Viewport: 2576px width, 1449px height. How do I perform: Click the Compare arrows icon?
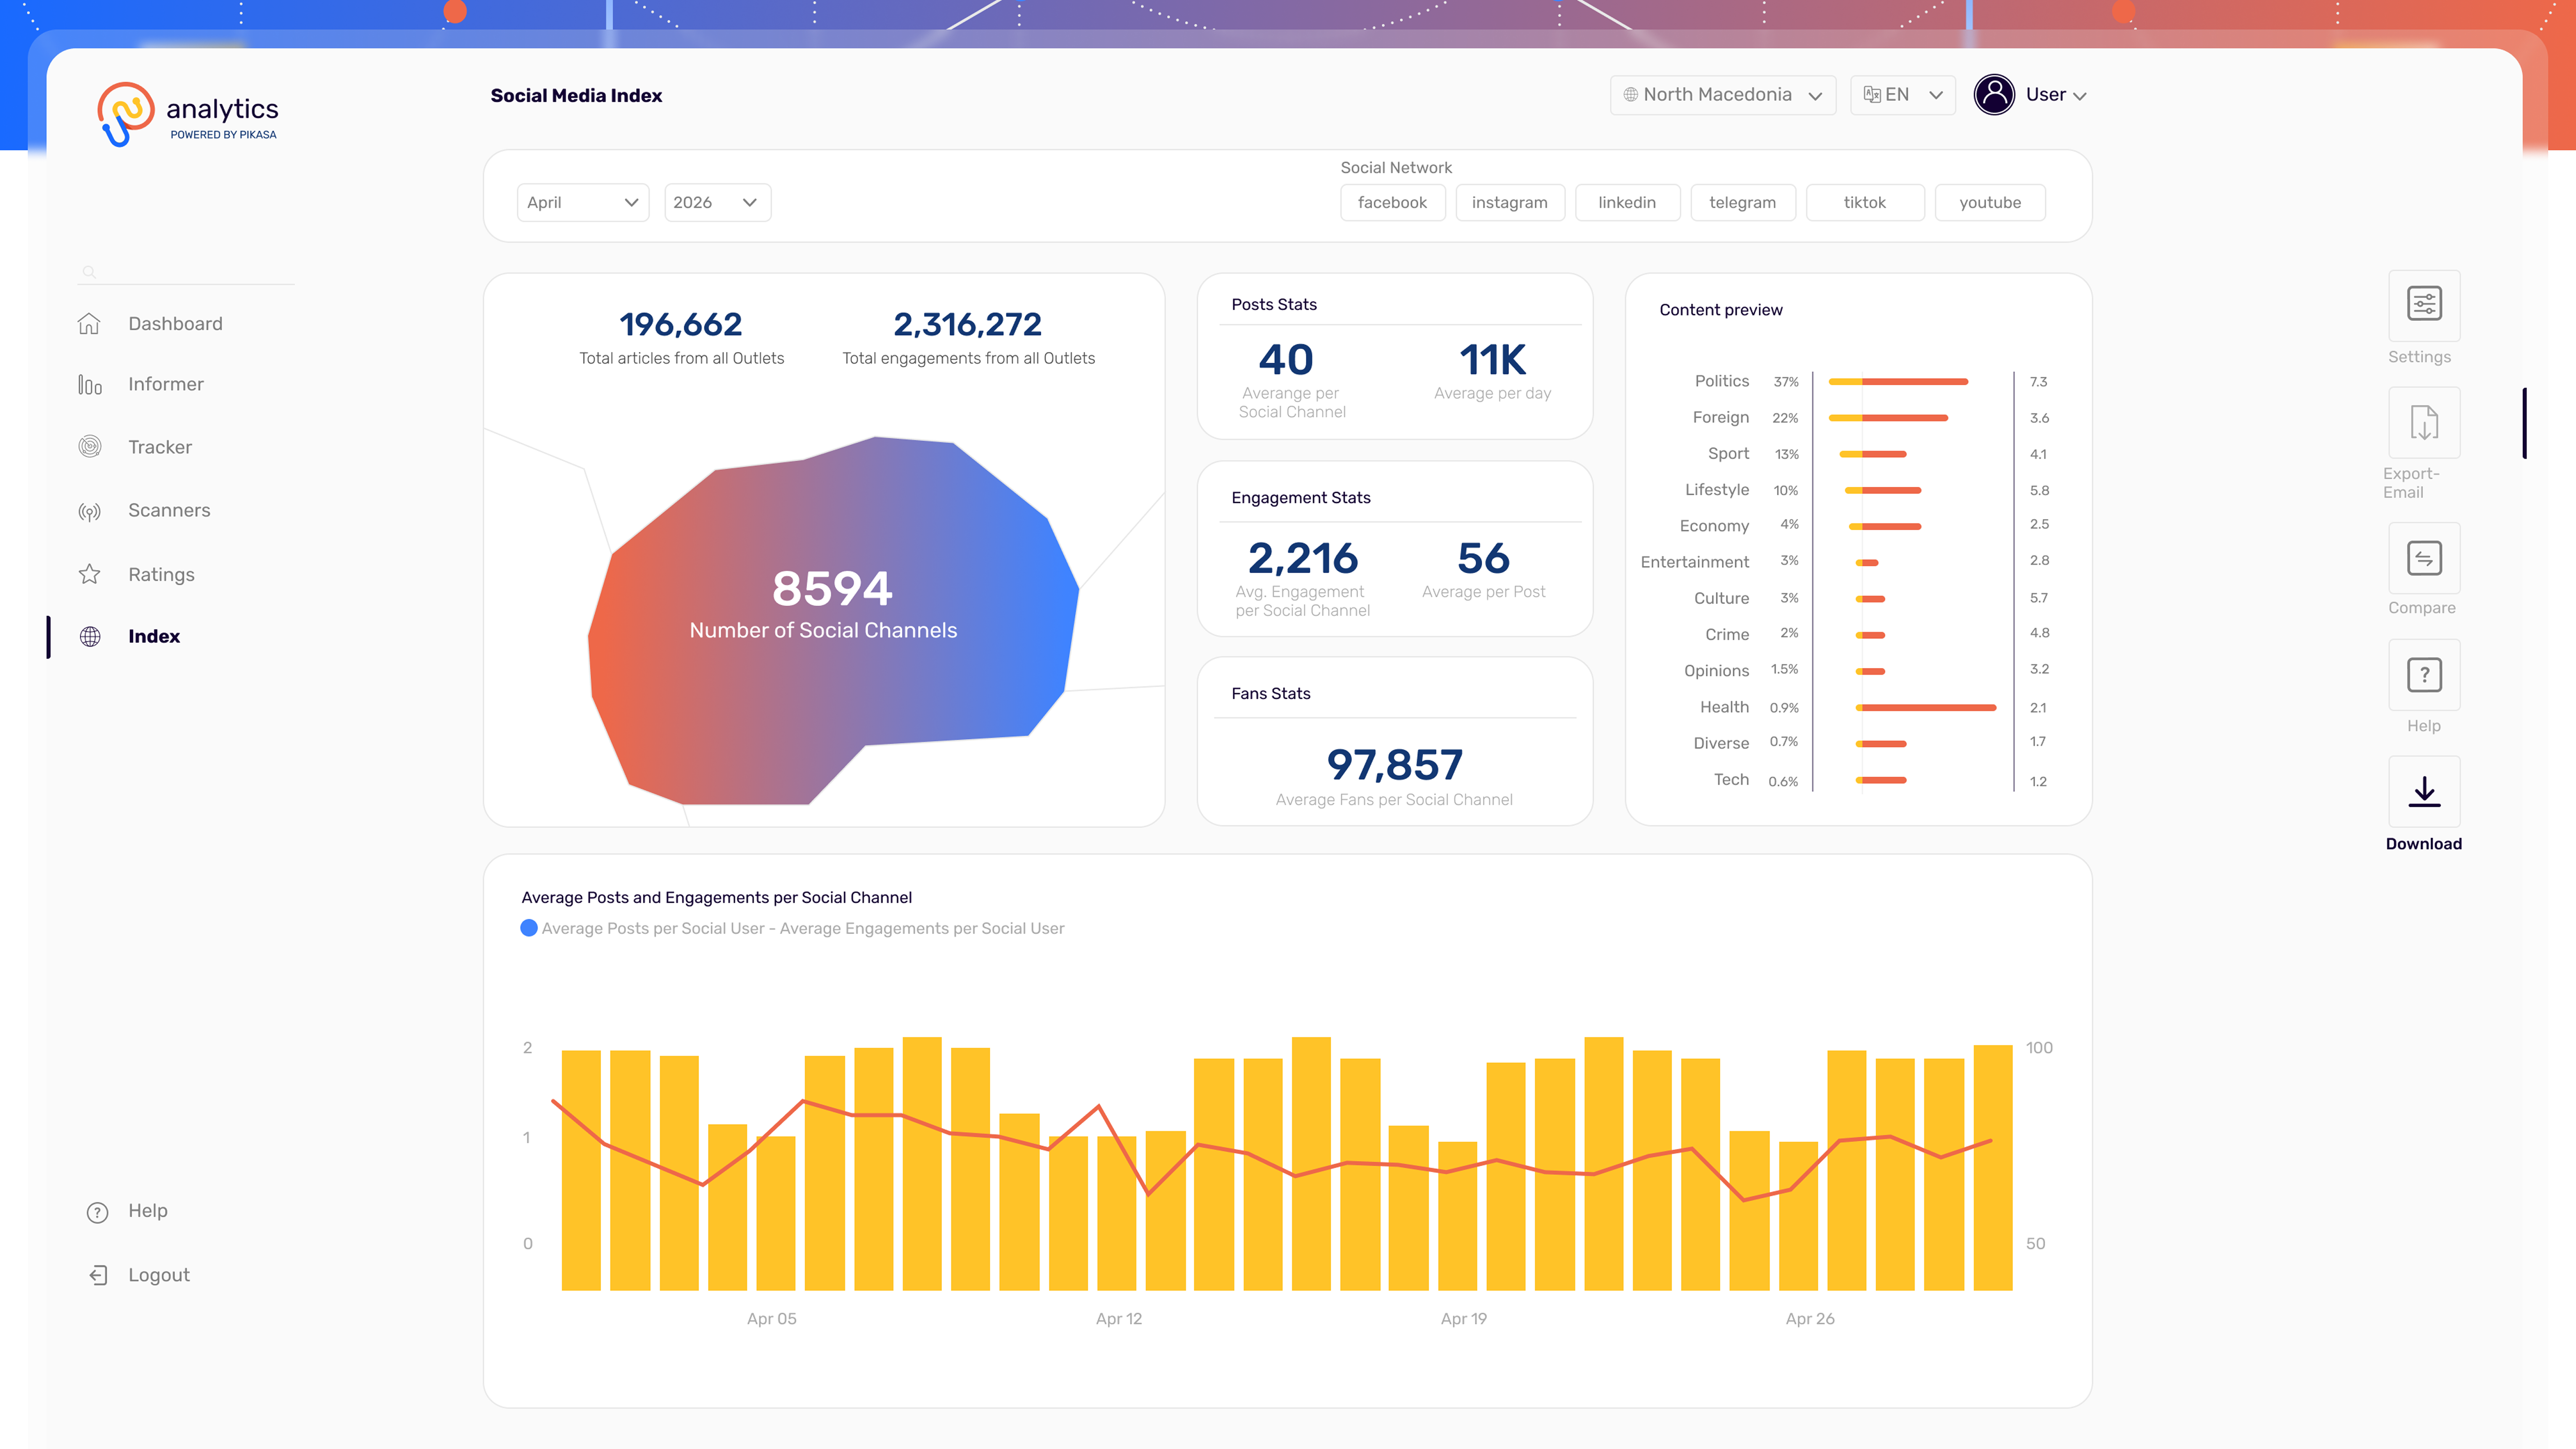point(2424,557)
